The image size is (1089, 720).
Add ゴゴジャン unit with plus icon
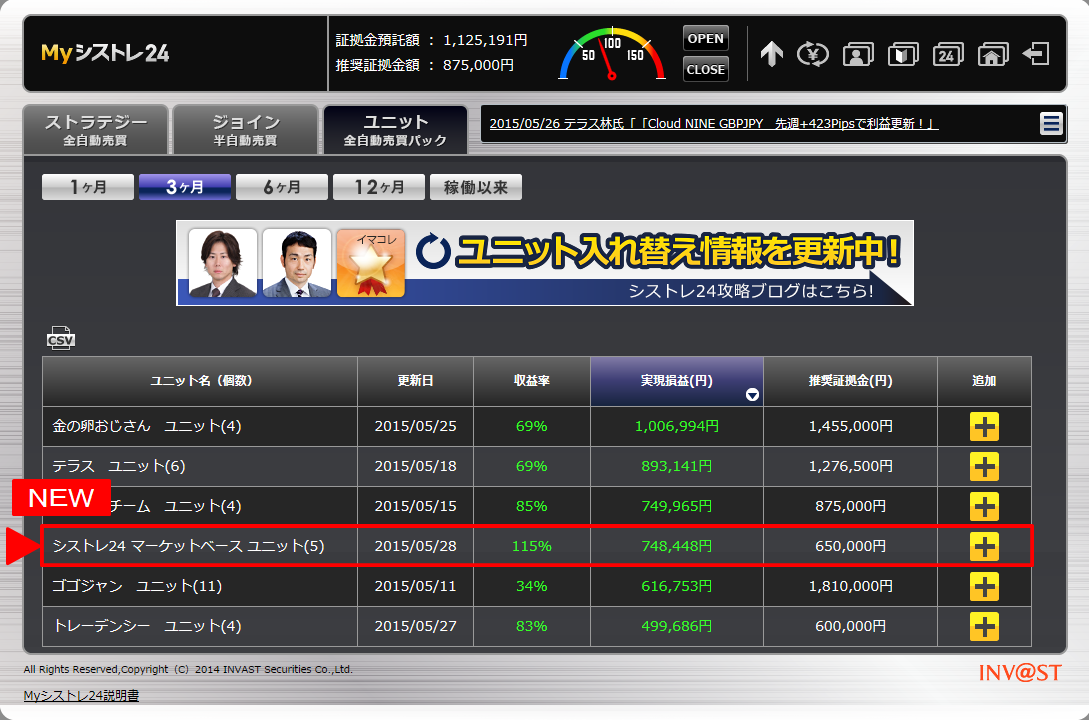pyautogui.click(x=984, y=587)
